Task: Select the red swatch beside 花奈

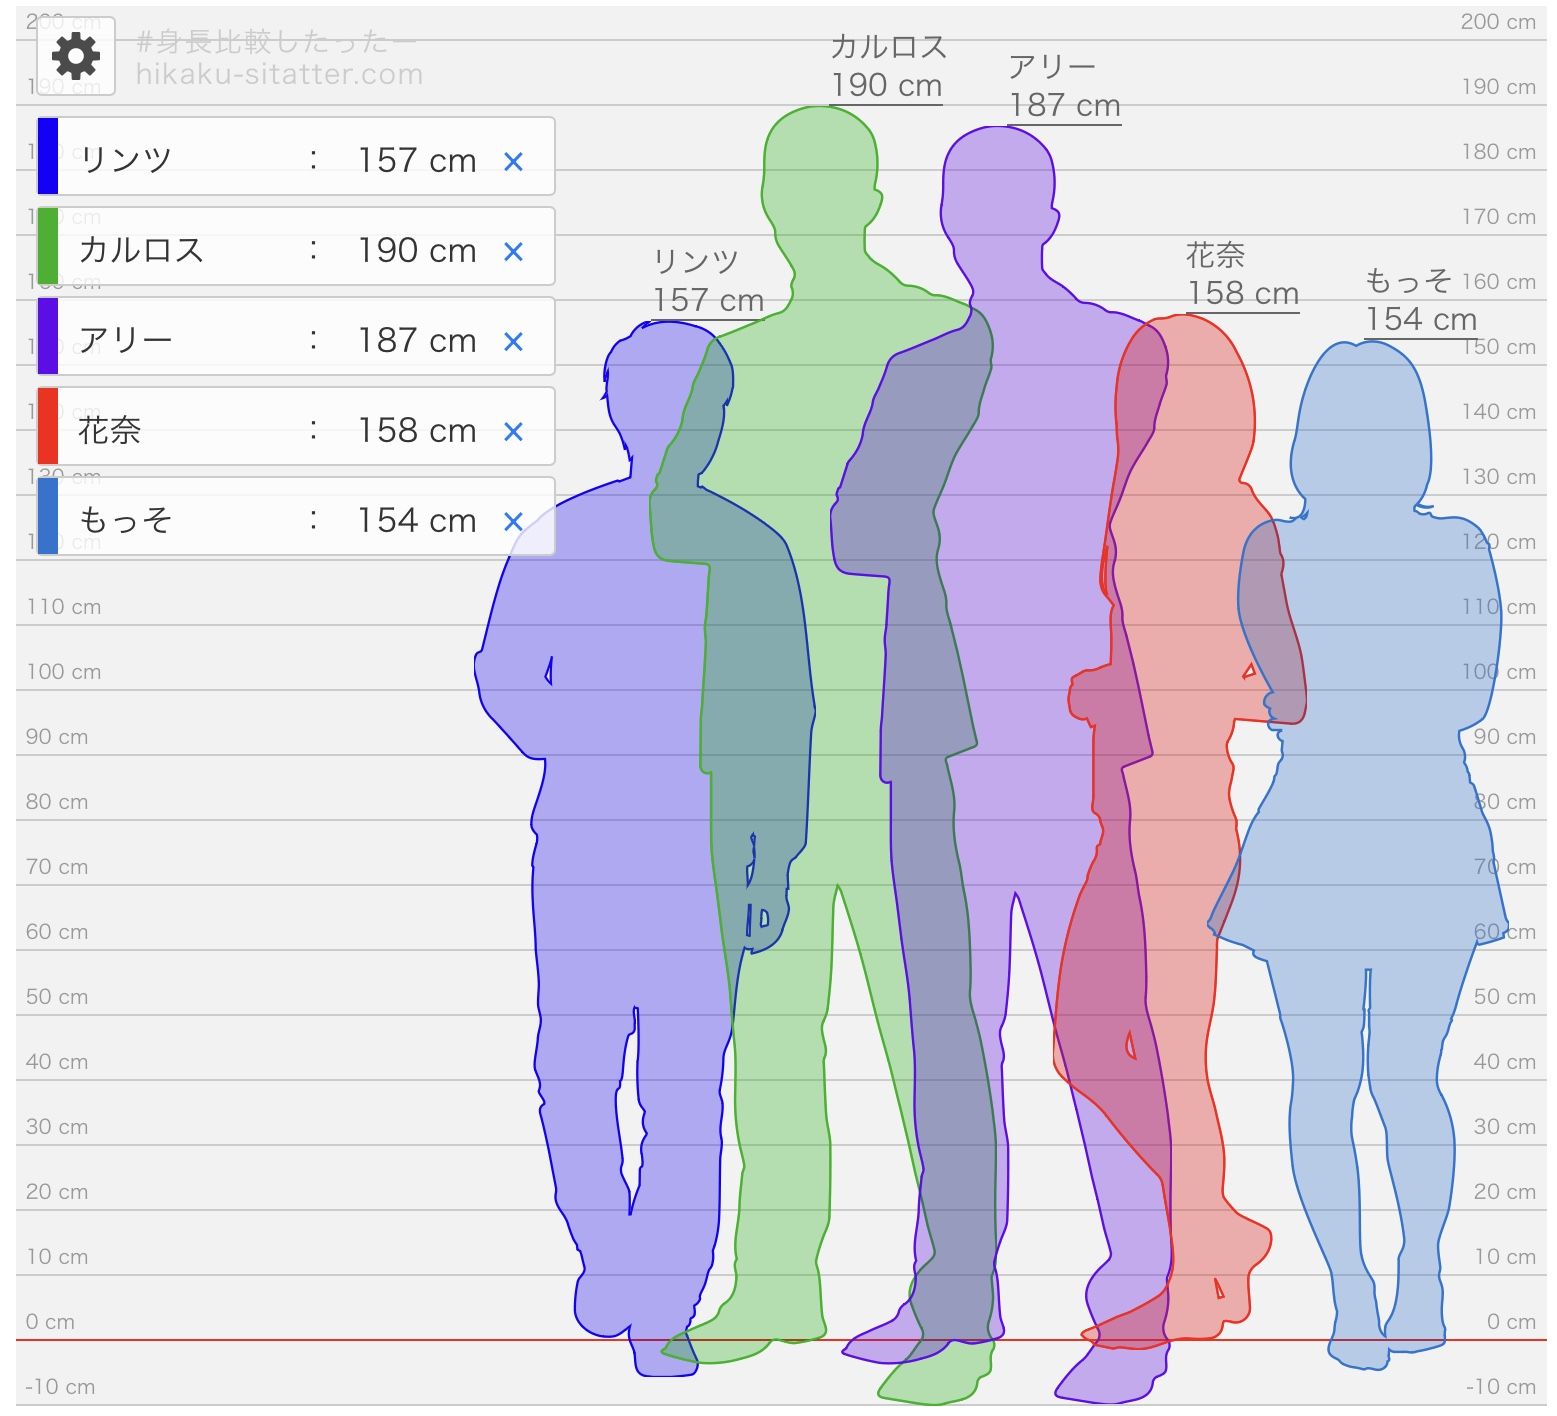Action: point(48,426)
